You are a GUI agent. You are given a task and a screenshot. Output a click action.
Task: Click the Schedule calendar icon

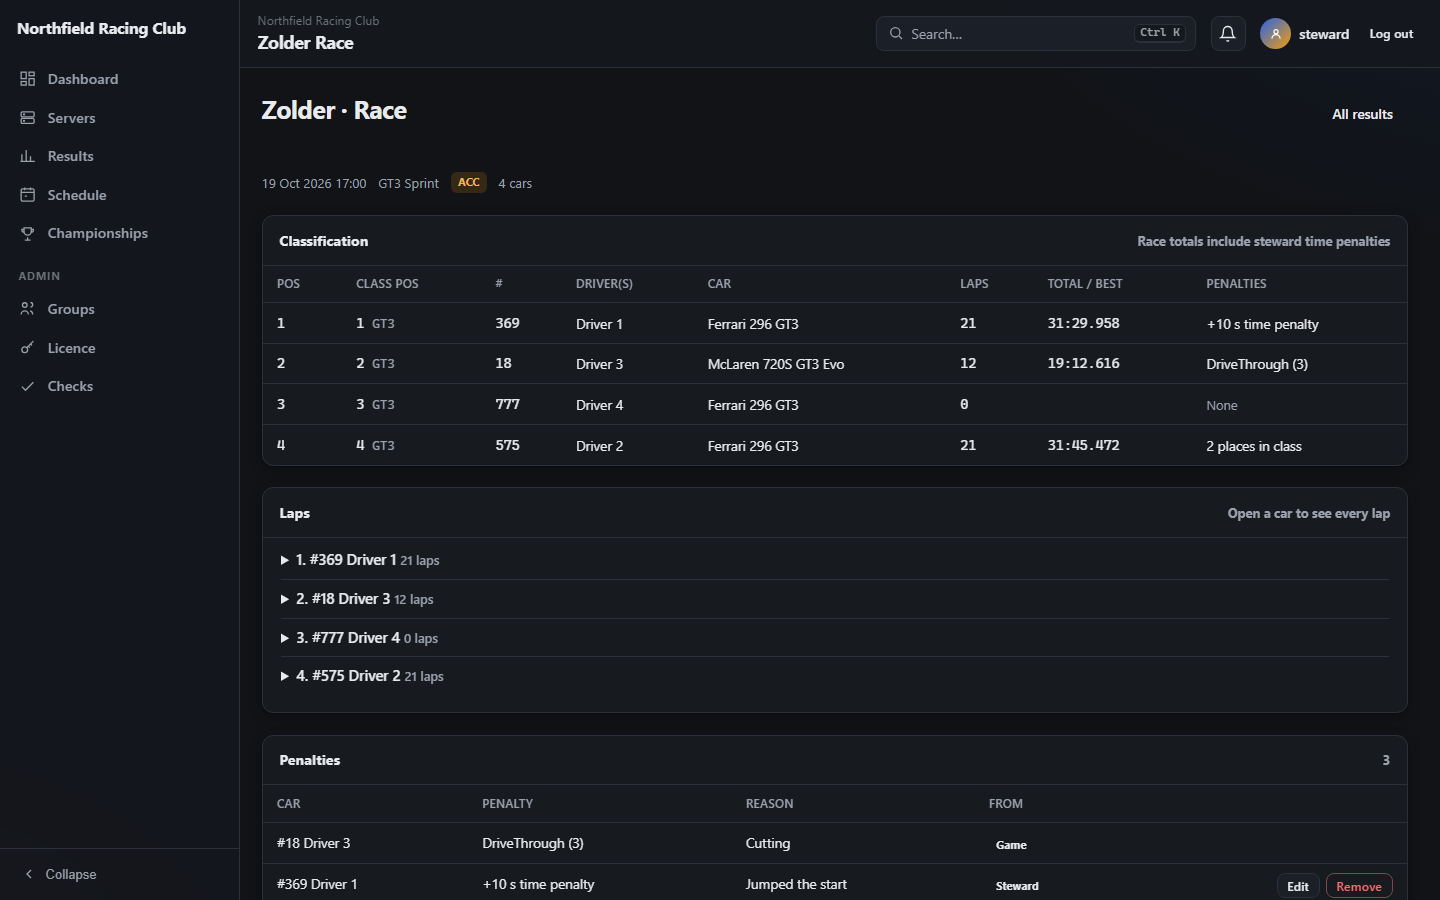coord(28,195)
